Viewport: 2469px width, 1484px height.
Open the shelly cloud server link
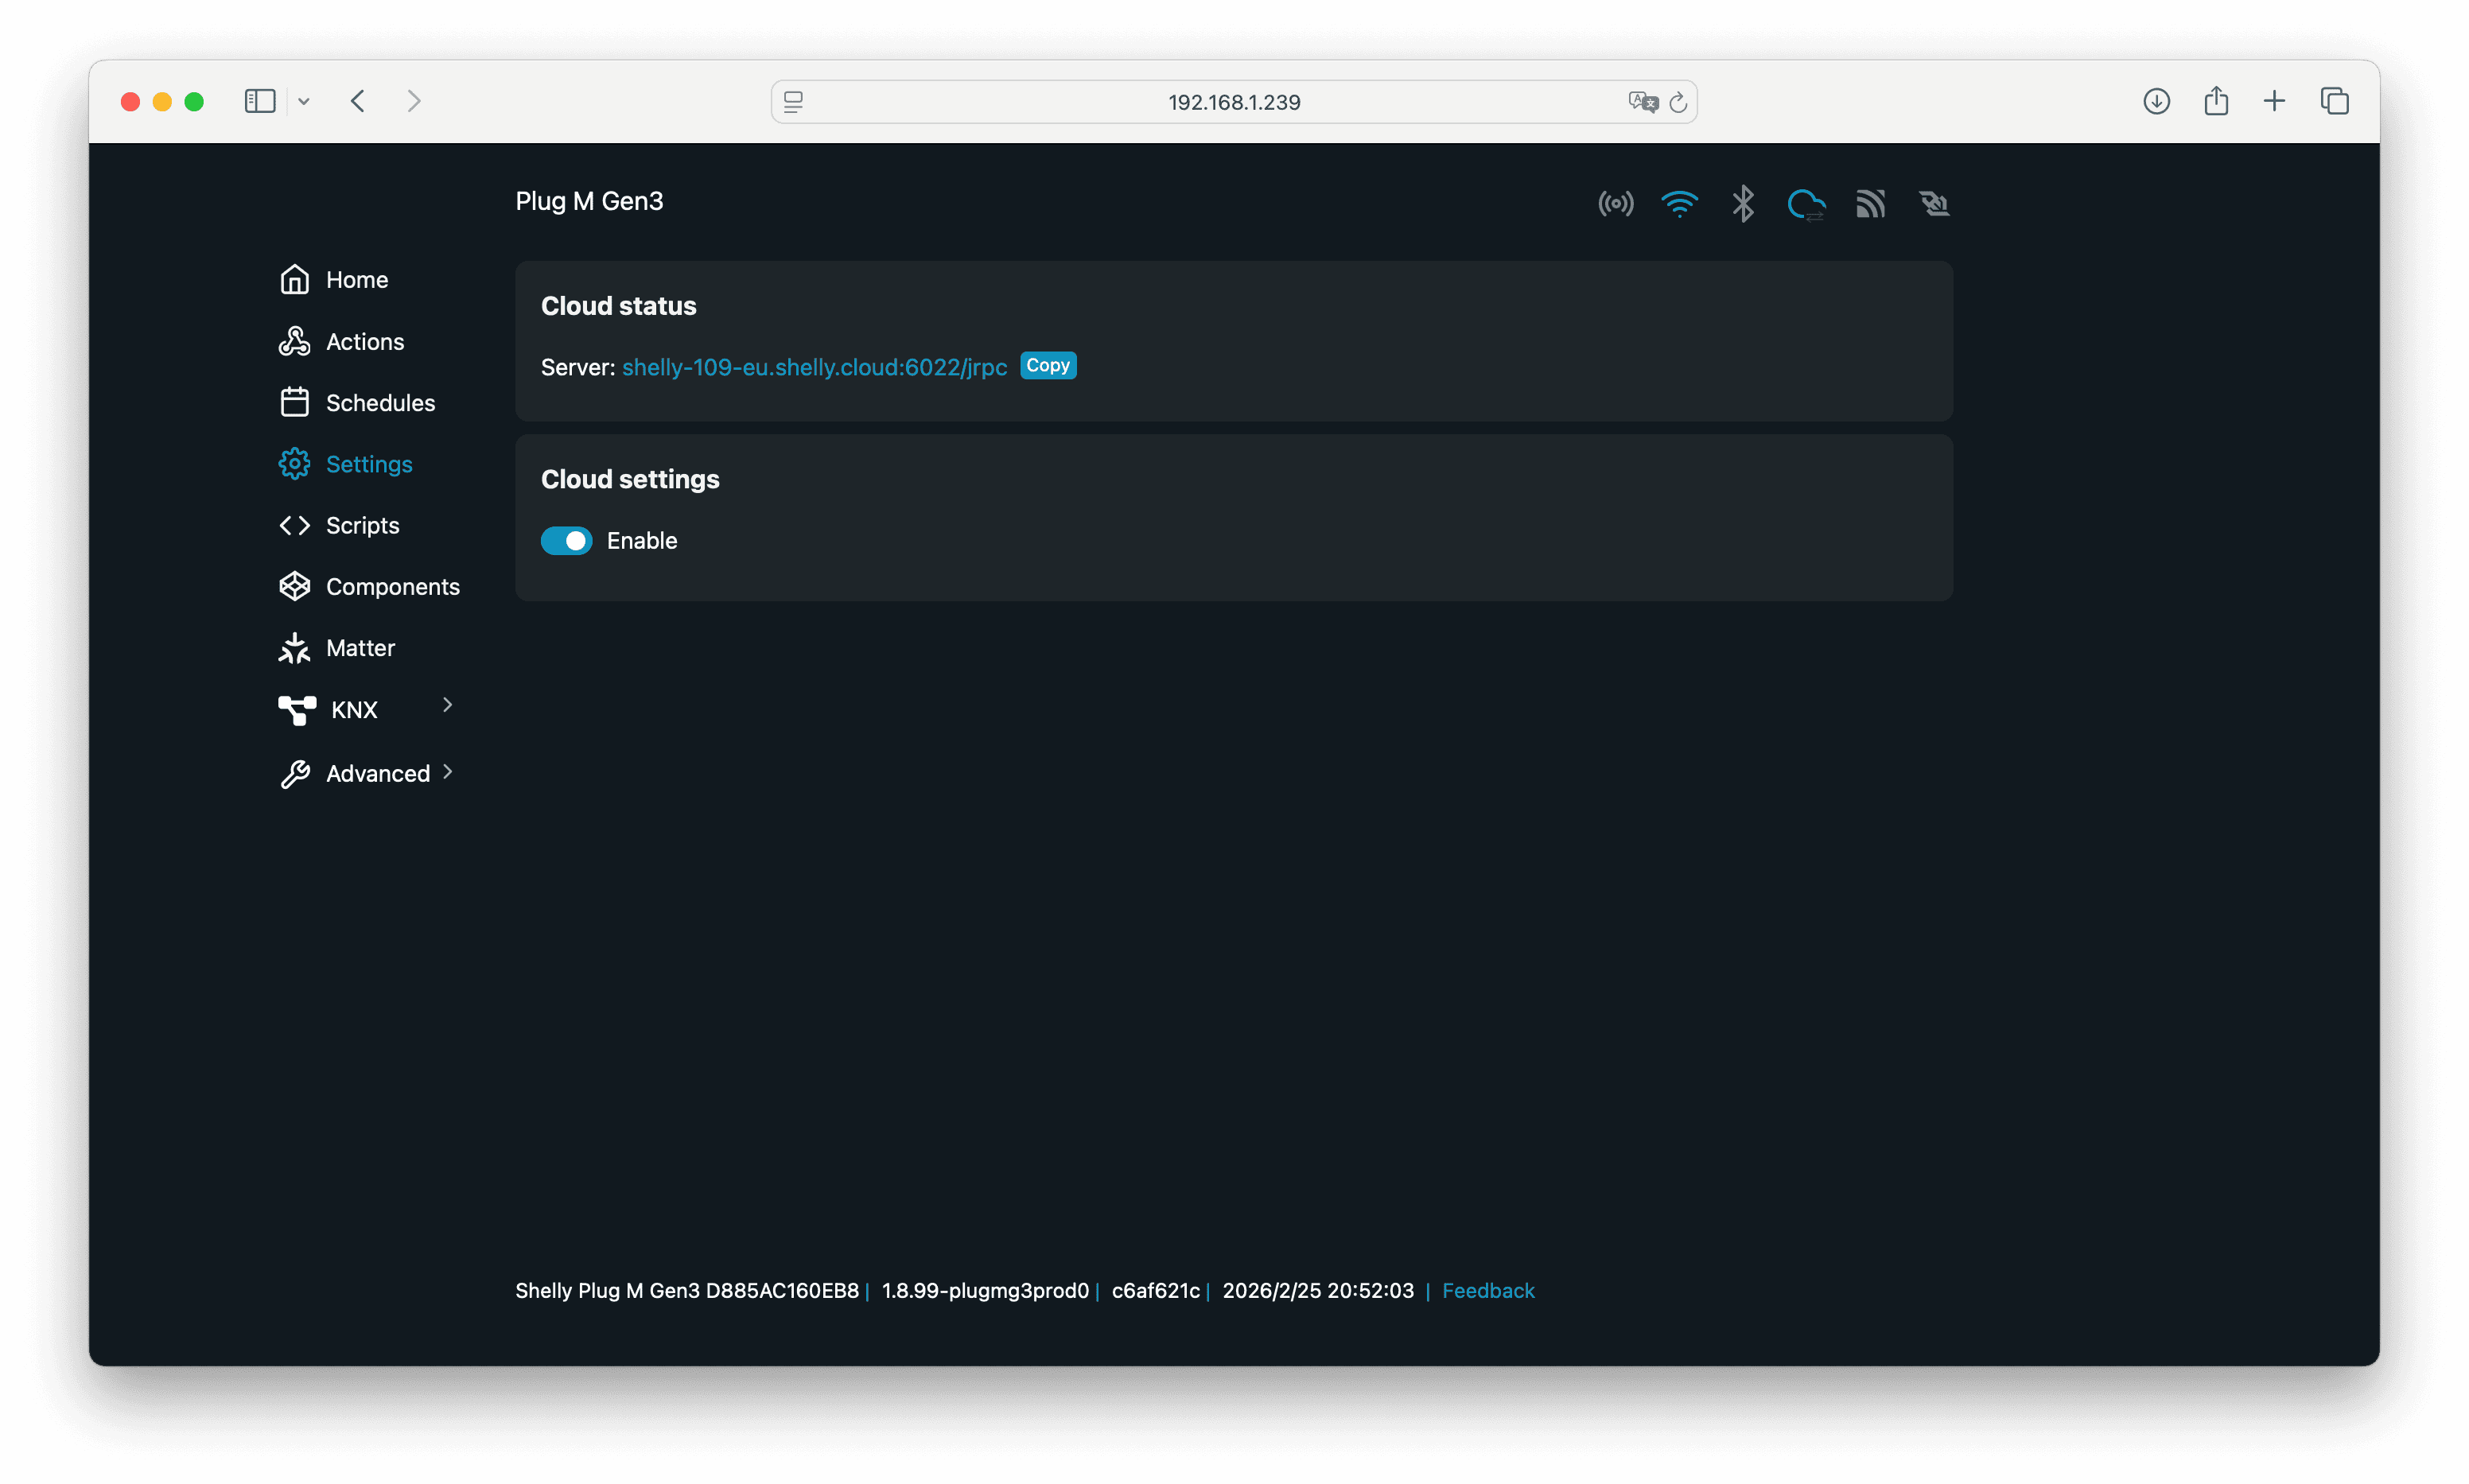pos(814,368)
